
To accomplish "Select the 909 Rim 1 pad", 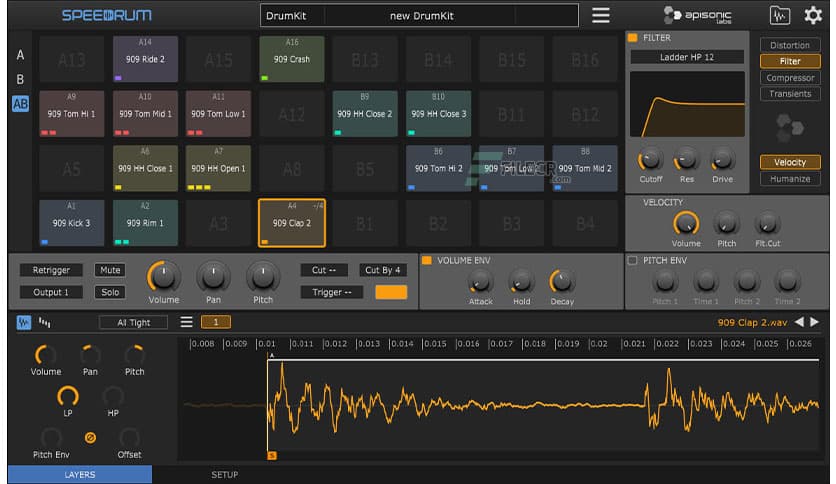I will coord(145,223).
